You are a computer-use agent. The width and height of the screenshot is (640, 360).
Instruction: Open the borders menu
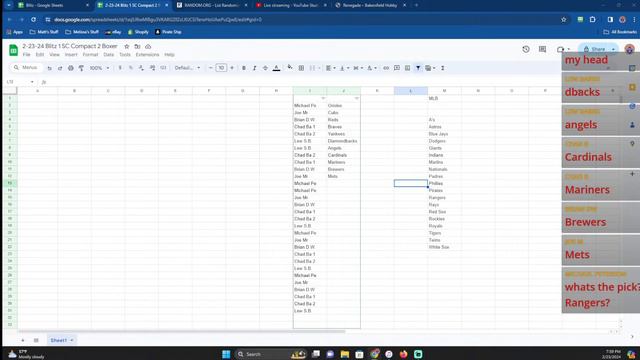[x=301, y=68]
